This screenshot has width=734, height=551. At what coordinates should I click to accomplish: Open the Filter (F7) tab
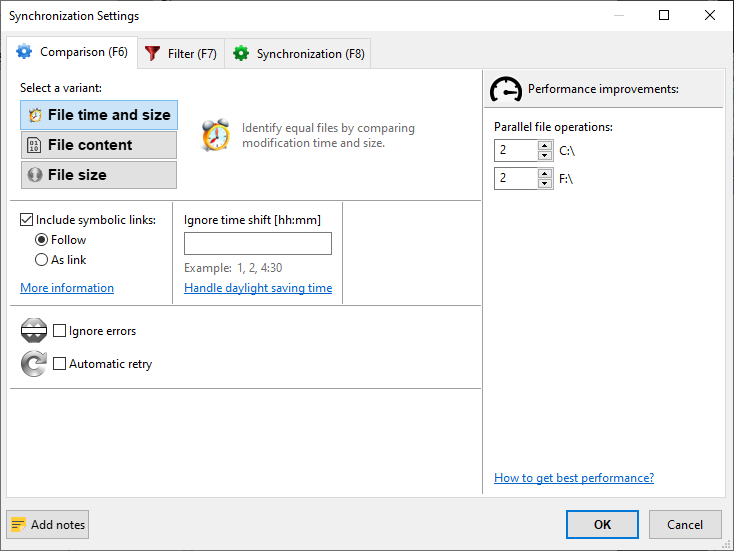(x=180, y=54)
